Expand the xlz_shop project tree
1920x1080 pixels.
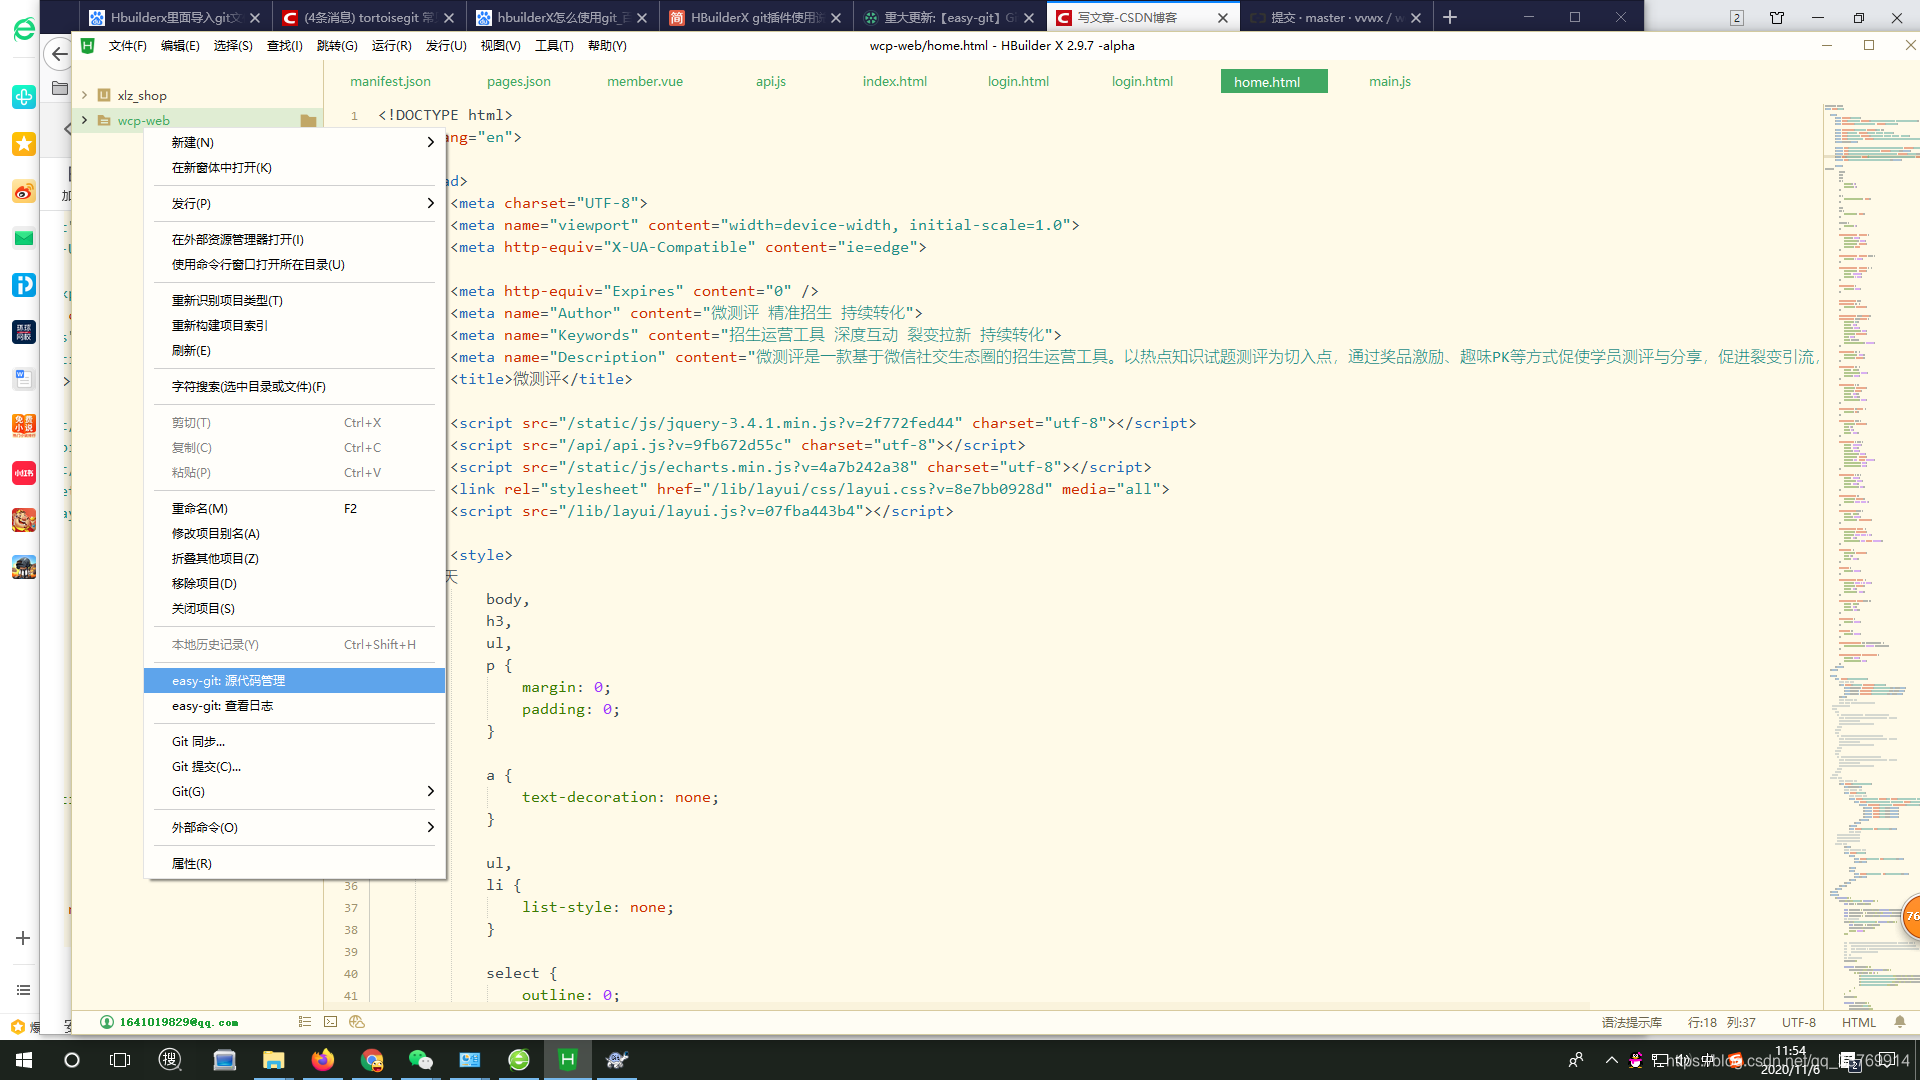click(85, 95)
